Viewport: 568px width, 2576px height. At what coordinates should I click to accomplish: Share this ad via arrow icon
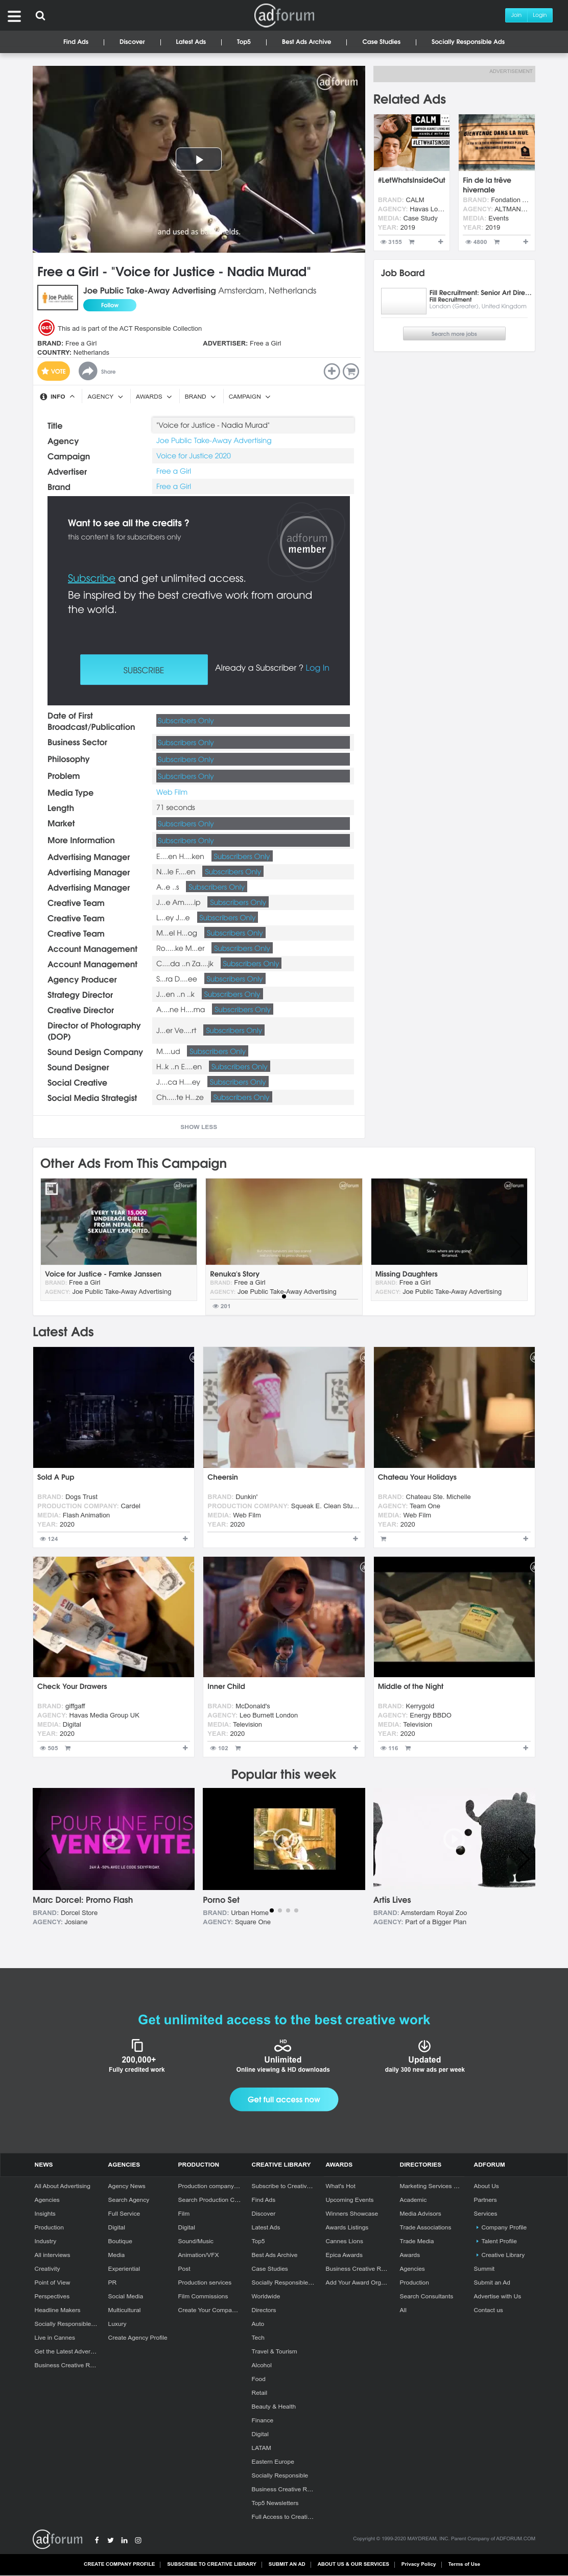88,371
